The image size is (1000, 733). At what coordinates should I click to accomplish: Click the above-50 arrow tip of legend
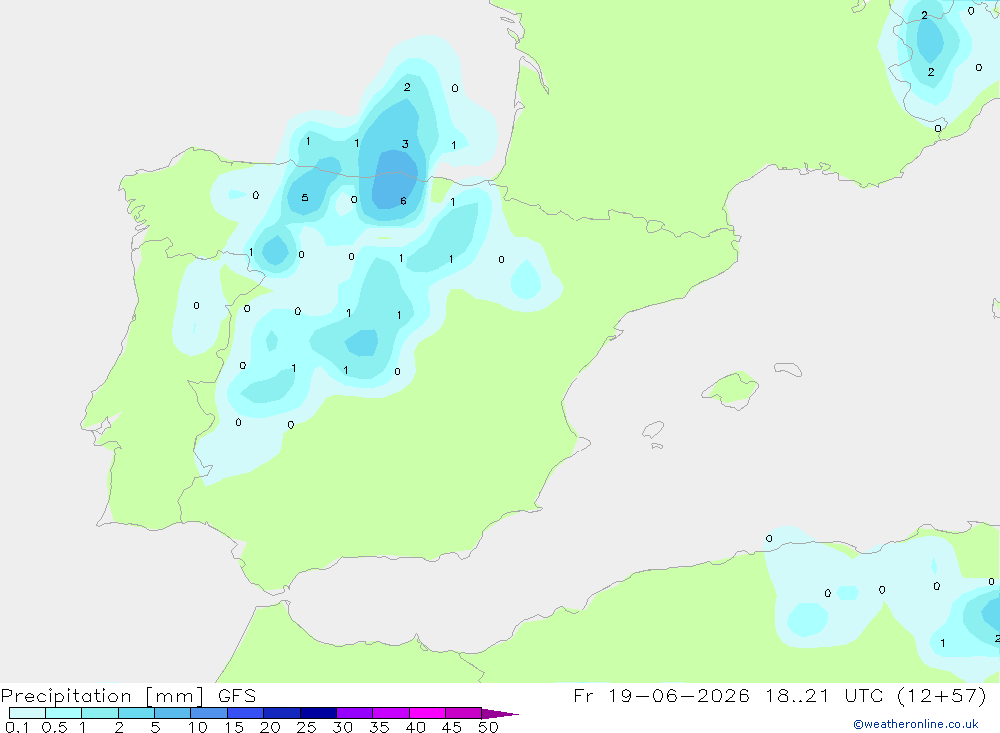(500, 713)
